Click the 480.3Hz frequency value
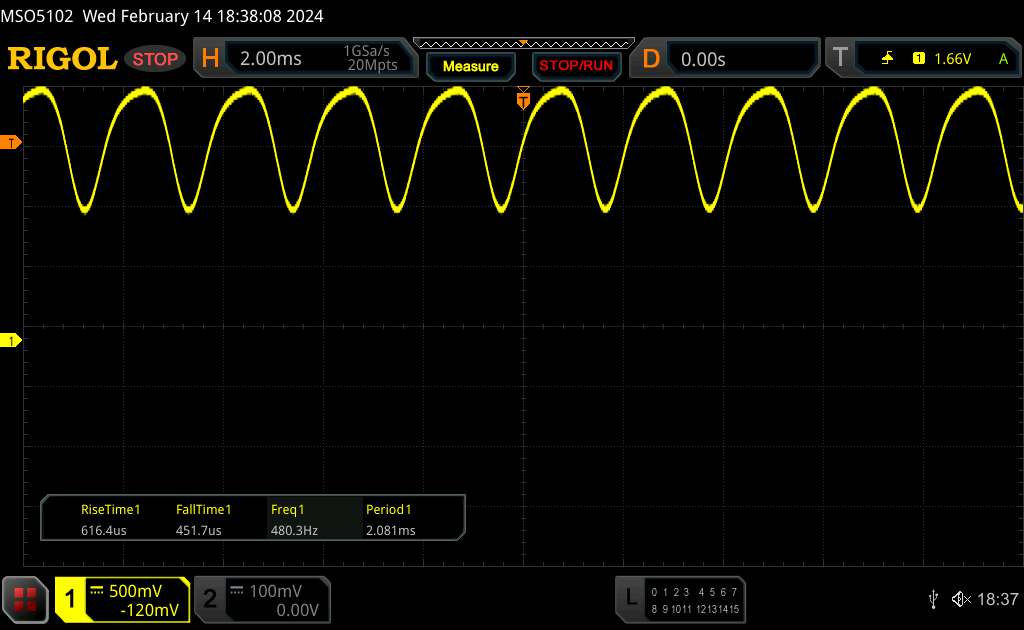Screen dimensions: 1024x630 [x=294, y=531]
